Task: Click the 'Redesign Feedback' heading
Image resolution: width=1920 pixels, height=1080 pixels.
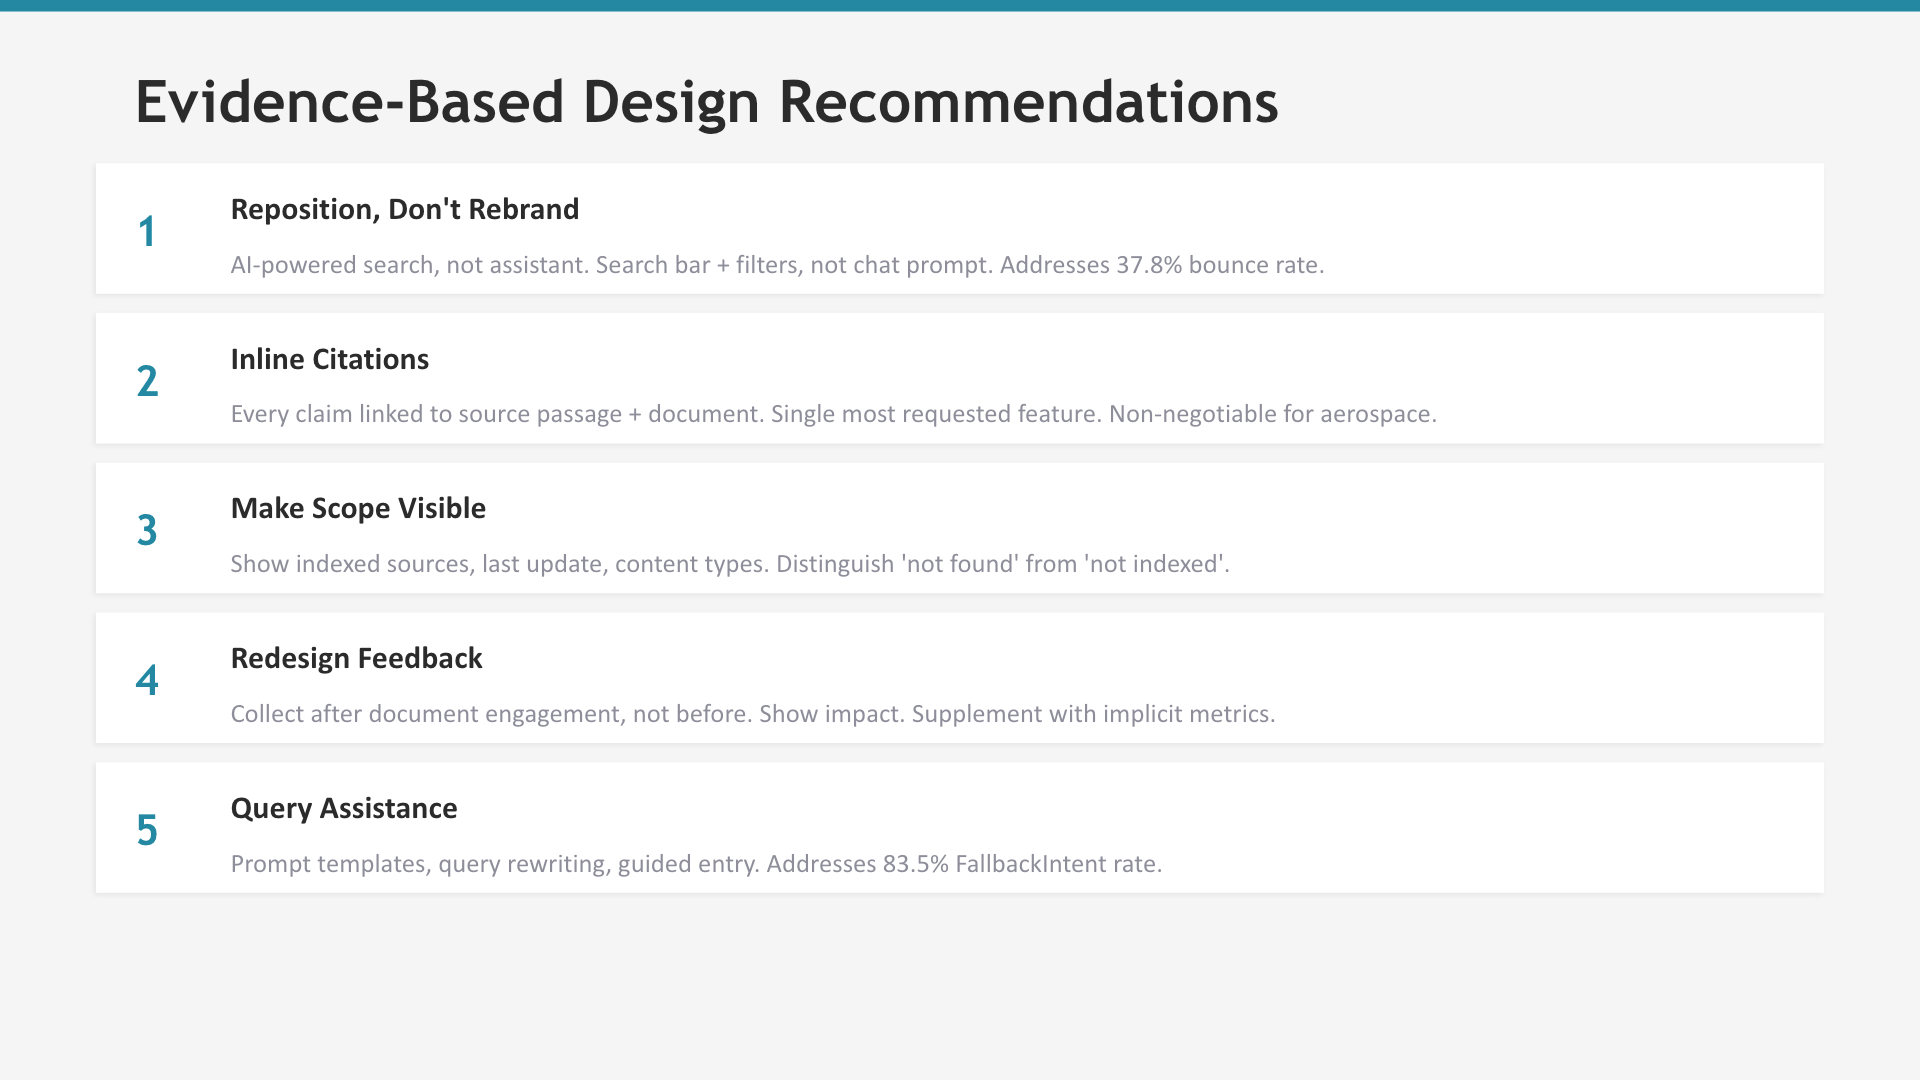Action: pyautogui.click(x=357, y=658)
